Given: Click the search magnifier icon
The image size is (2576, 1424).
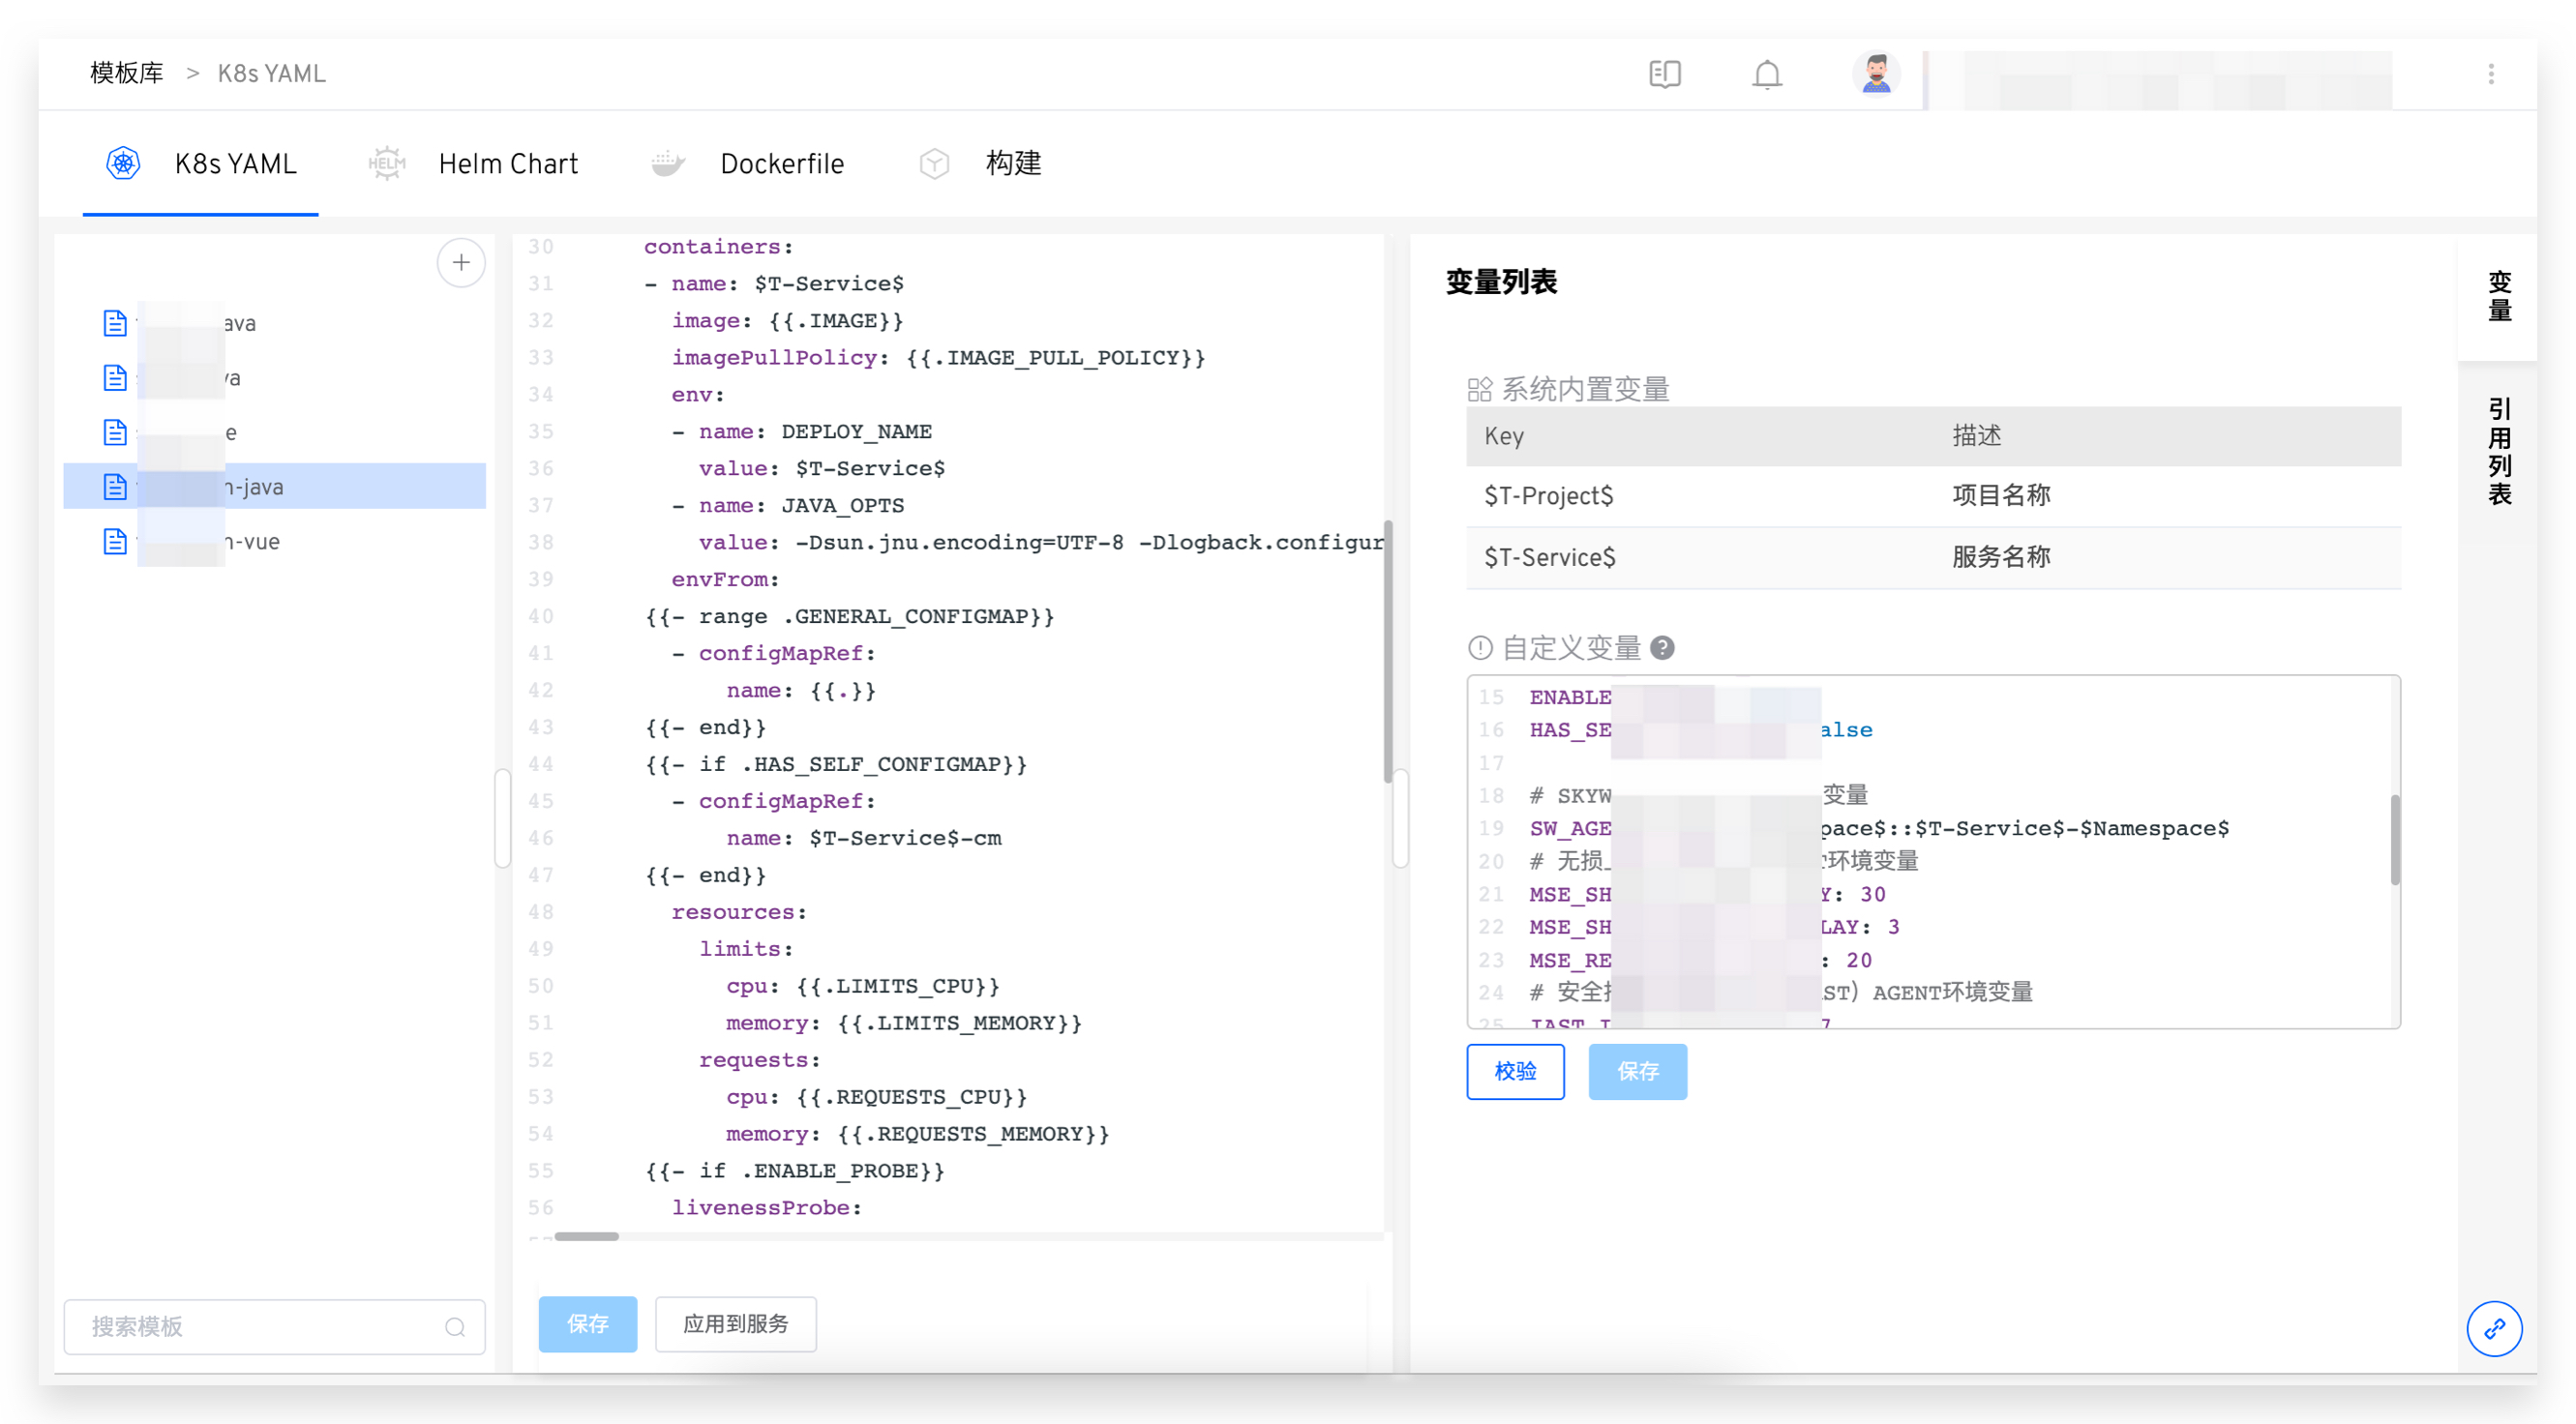Looking at the screenshot, I should pos(455,1327).
